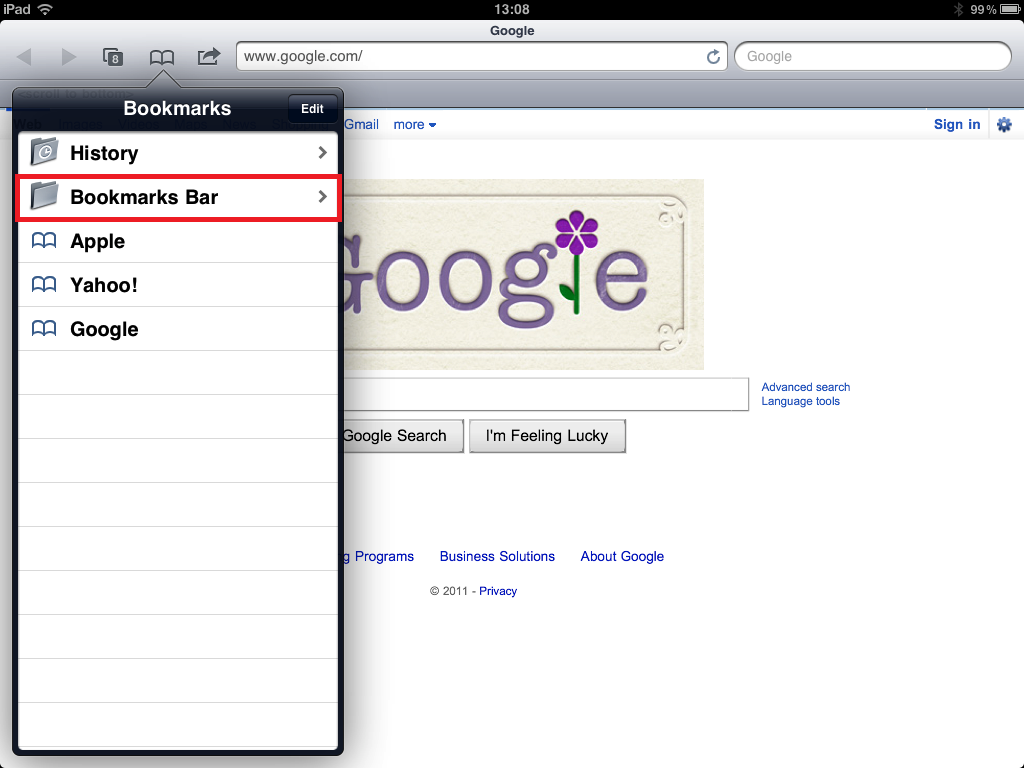Open the tabs pages icon
This screenshot has width=1024, height=768.
point(114,57)
